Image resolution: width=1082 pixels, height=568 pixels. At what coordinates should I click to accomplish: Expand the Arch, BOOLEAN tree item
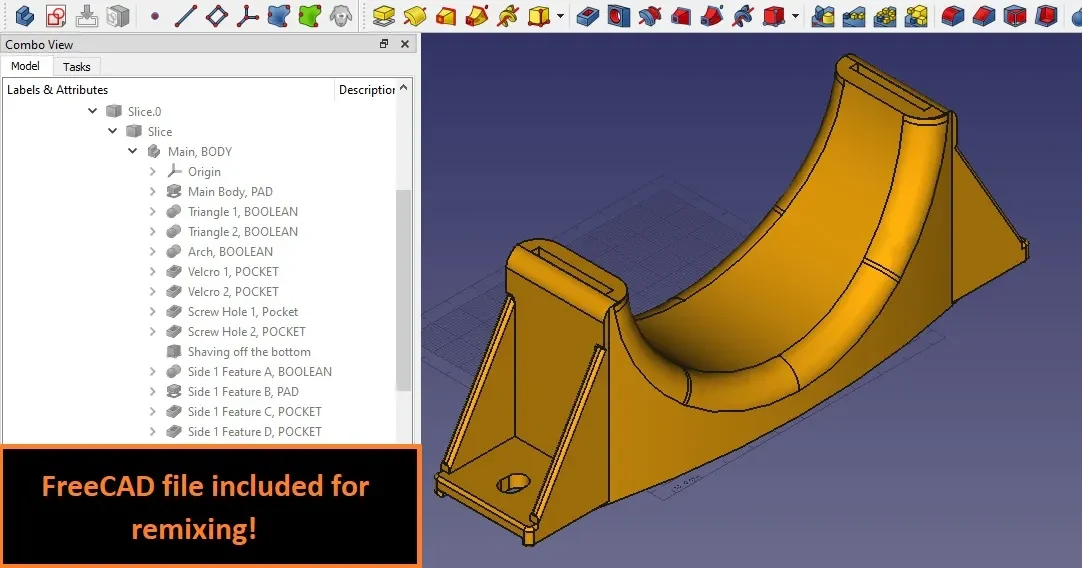pos(153,251)
